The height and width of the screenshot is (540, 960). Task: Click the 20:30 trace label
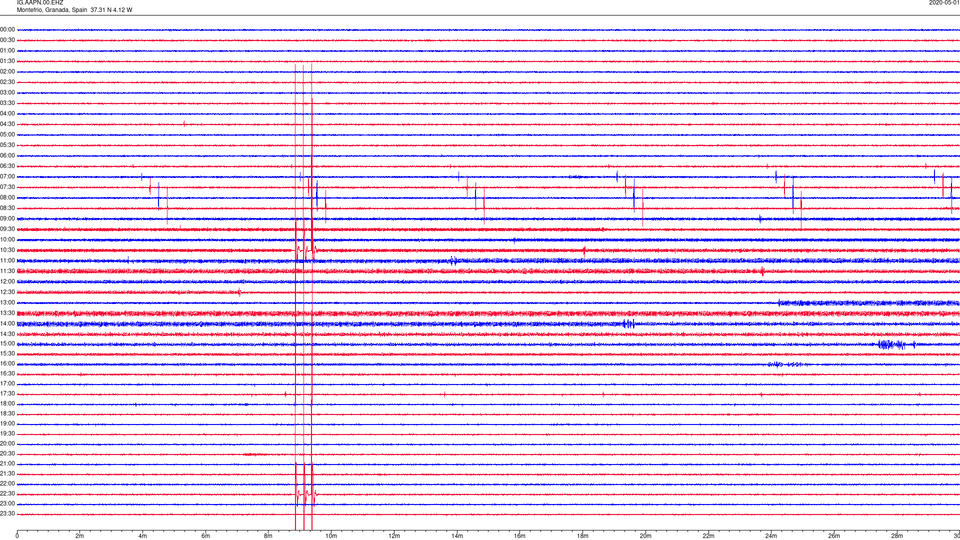pos(7,454)
